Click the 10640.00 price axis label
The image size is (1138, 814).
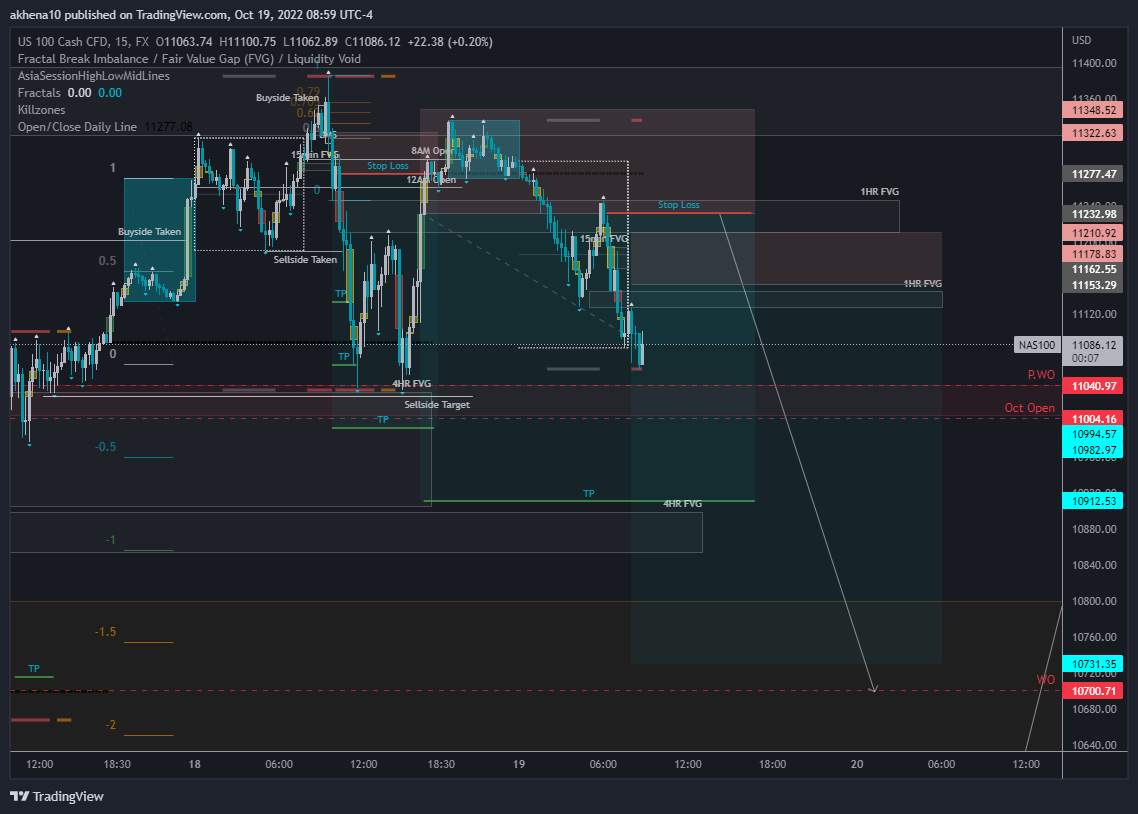coord(1094,745)
